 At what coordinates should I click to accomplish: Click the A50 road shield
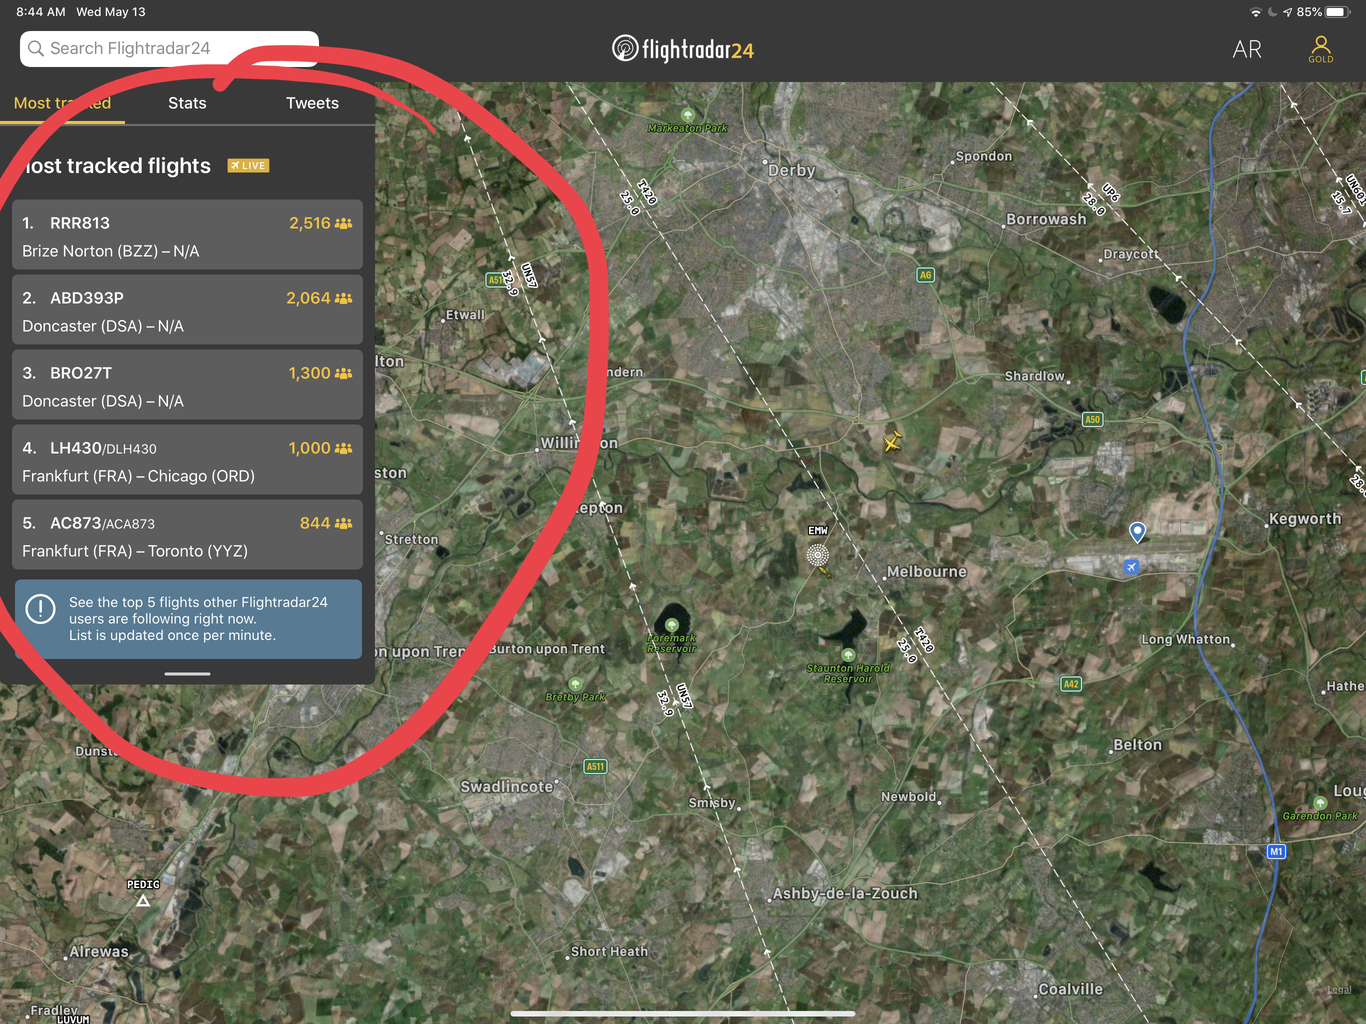(1093, 420)
